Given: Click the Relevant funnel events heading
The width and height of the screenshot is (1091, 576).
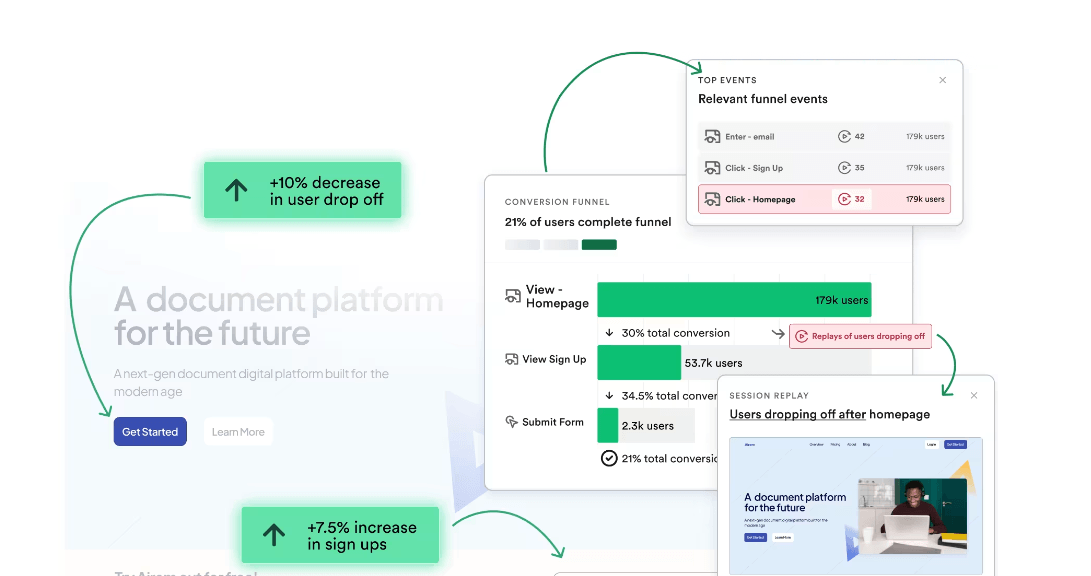Looking at the screenshot, I should 763,99.
